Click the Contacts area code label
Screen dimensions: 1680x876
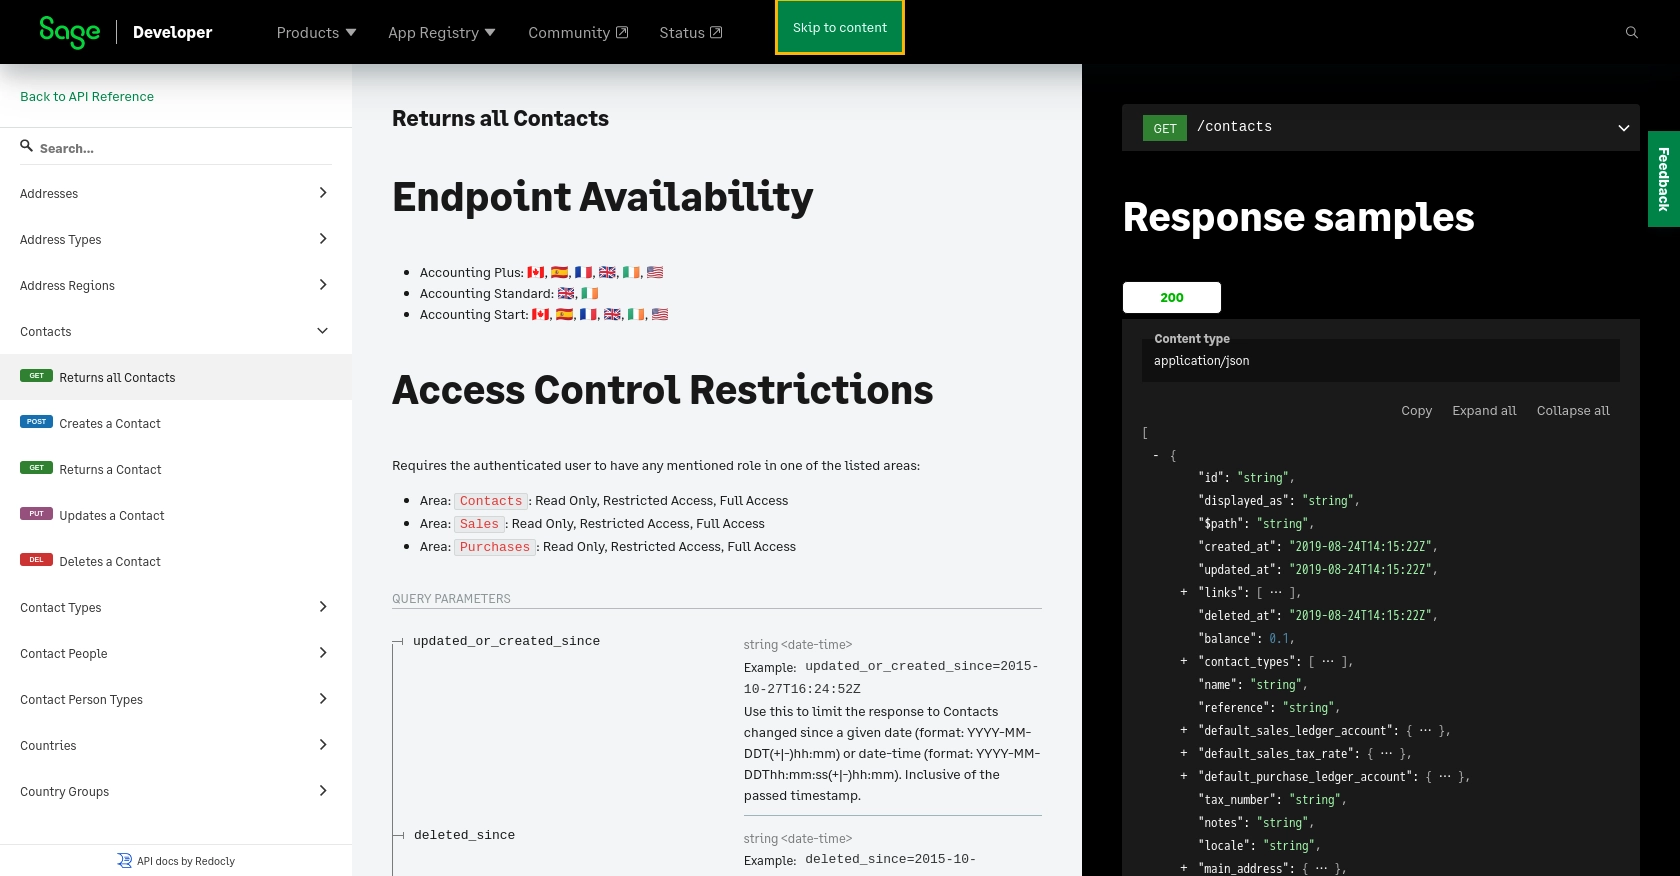[x=491, y=501]
